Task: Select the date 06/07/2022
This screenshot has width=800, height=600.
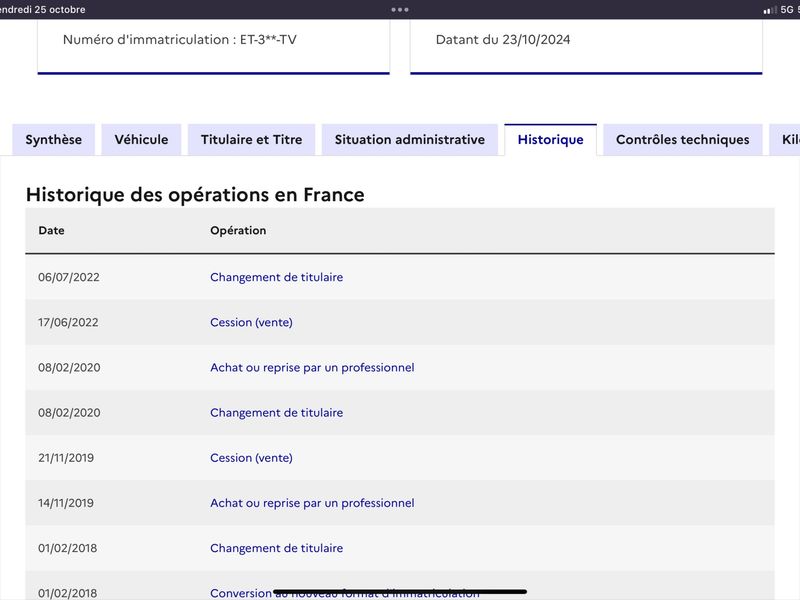Action: tap(69, 277)
